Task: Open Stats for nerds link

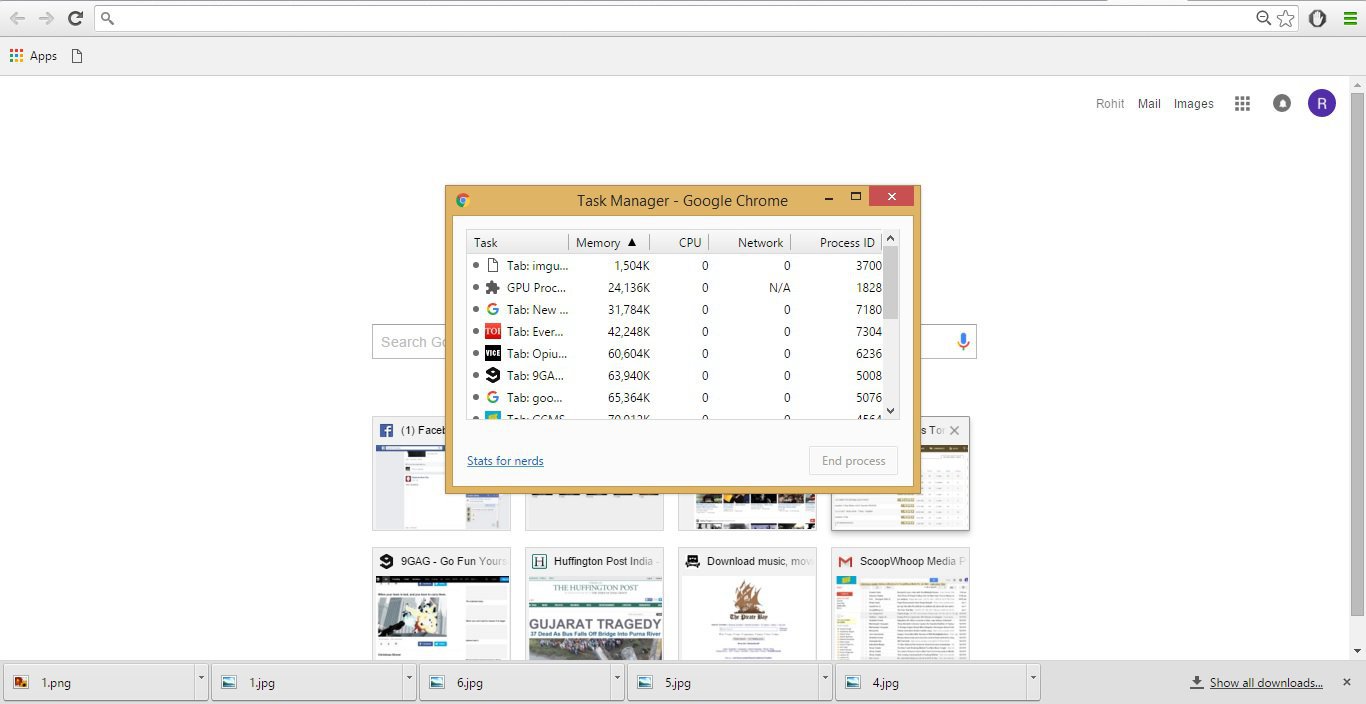Action: coord(505,461)
